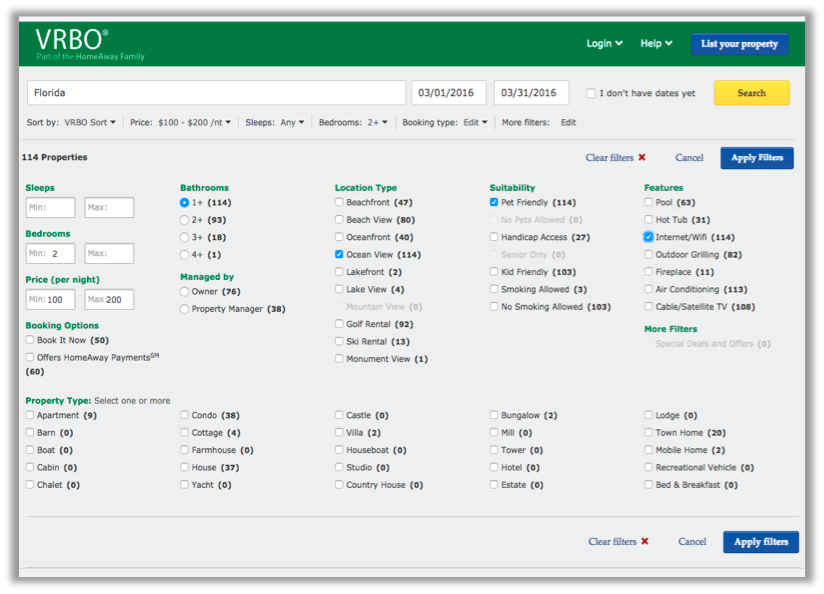Image resolution: width=824 pixels, height=594 pixels.
Task: Select Bathrooms 2+ radio button
Action: (x=184, y=220)
